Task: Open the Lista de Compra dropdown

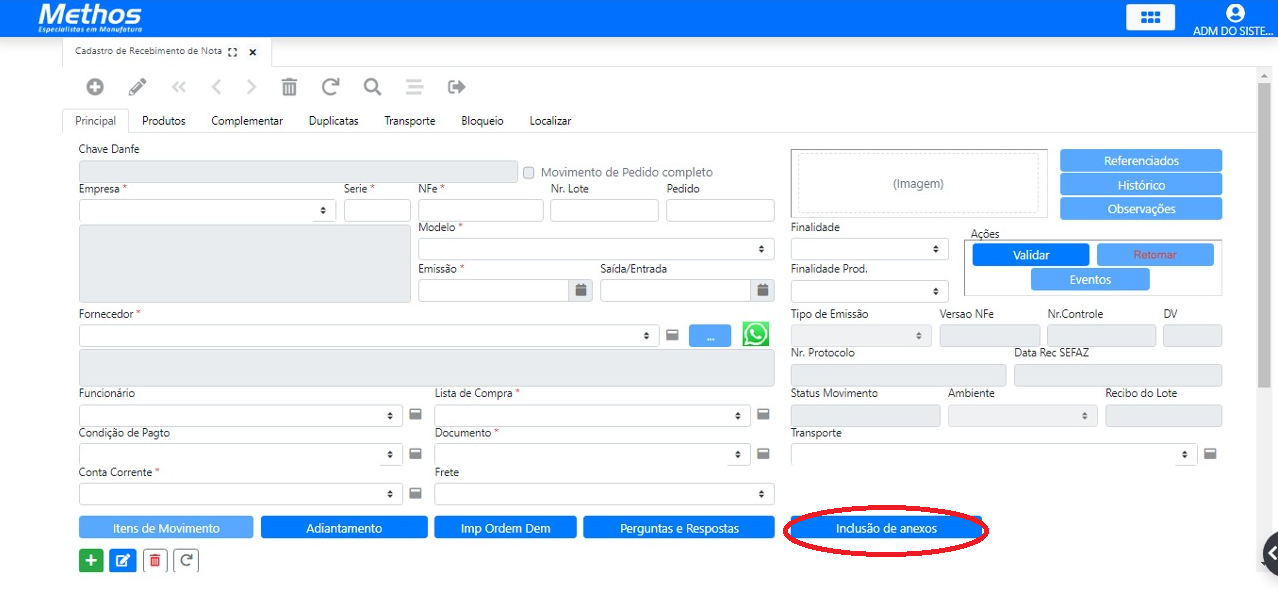Action: (592, 415)
